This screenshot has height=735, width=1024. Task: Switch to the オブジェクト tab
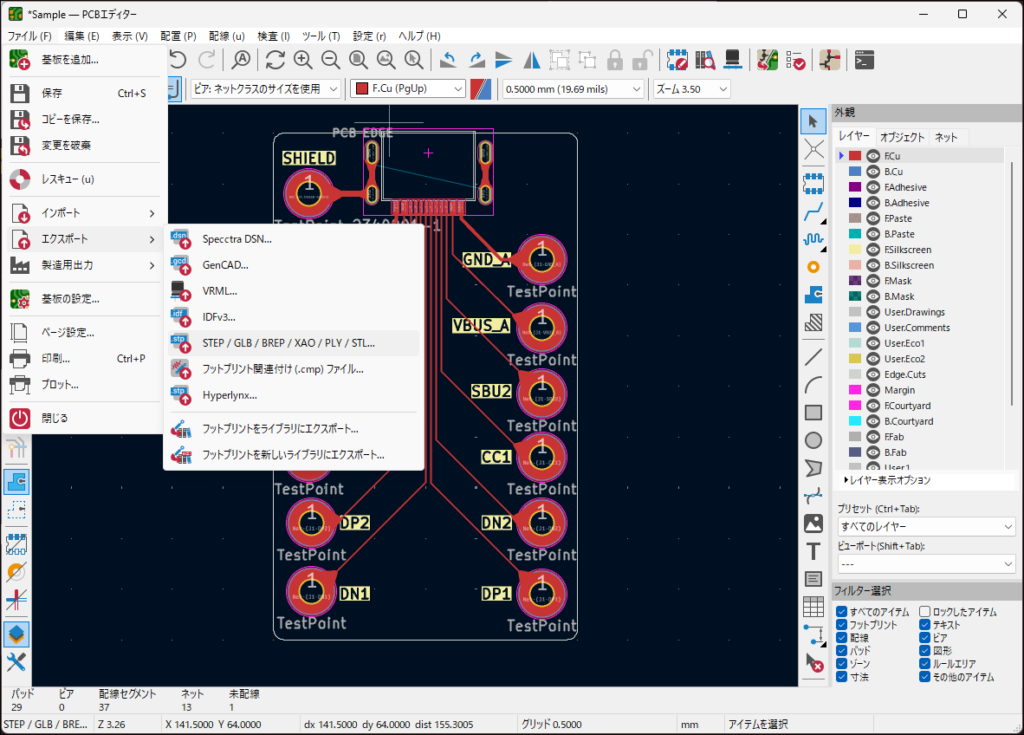tap(902, 137)
